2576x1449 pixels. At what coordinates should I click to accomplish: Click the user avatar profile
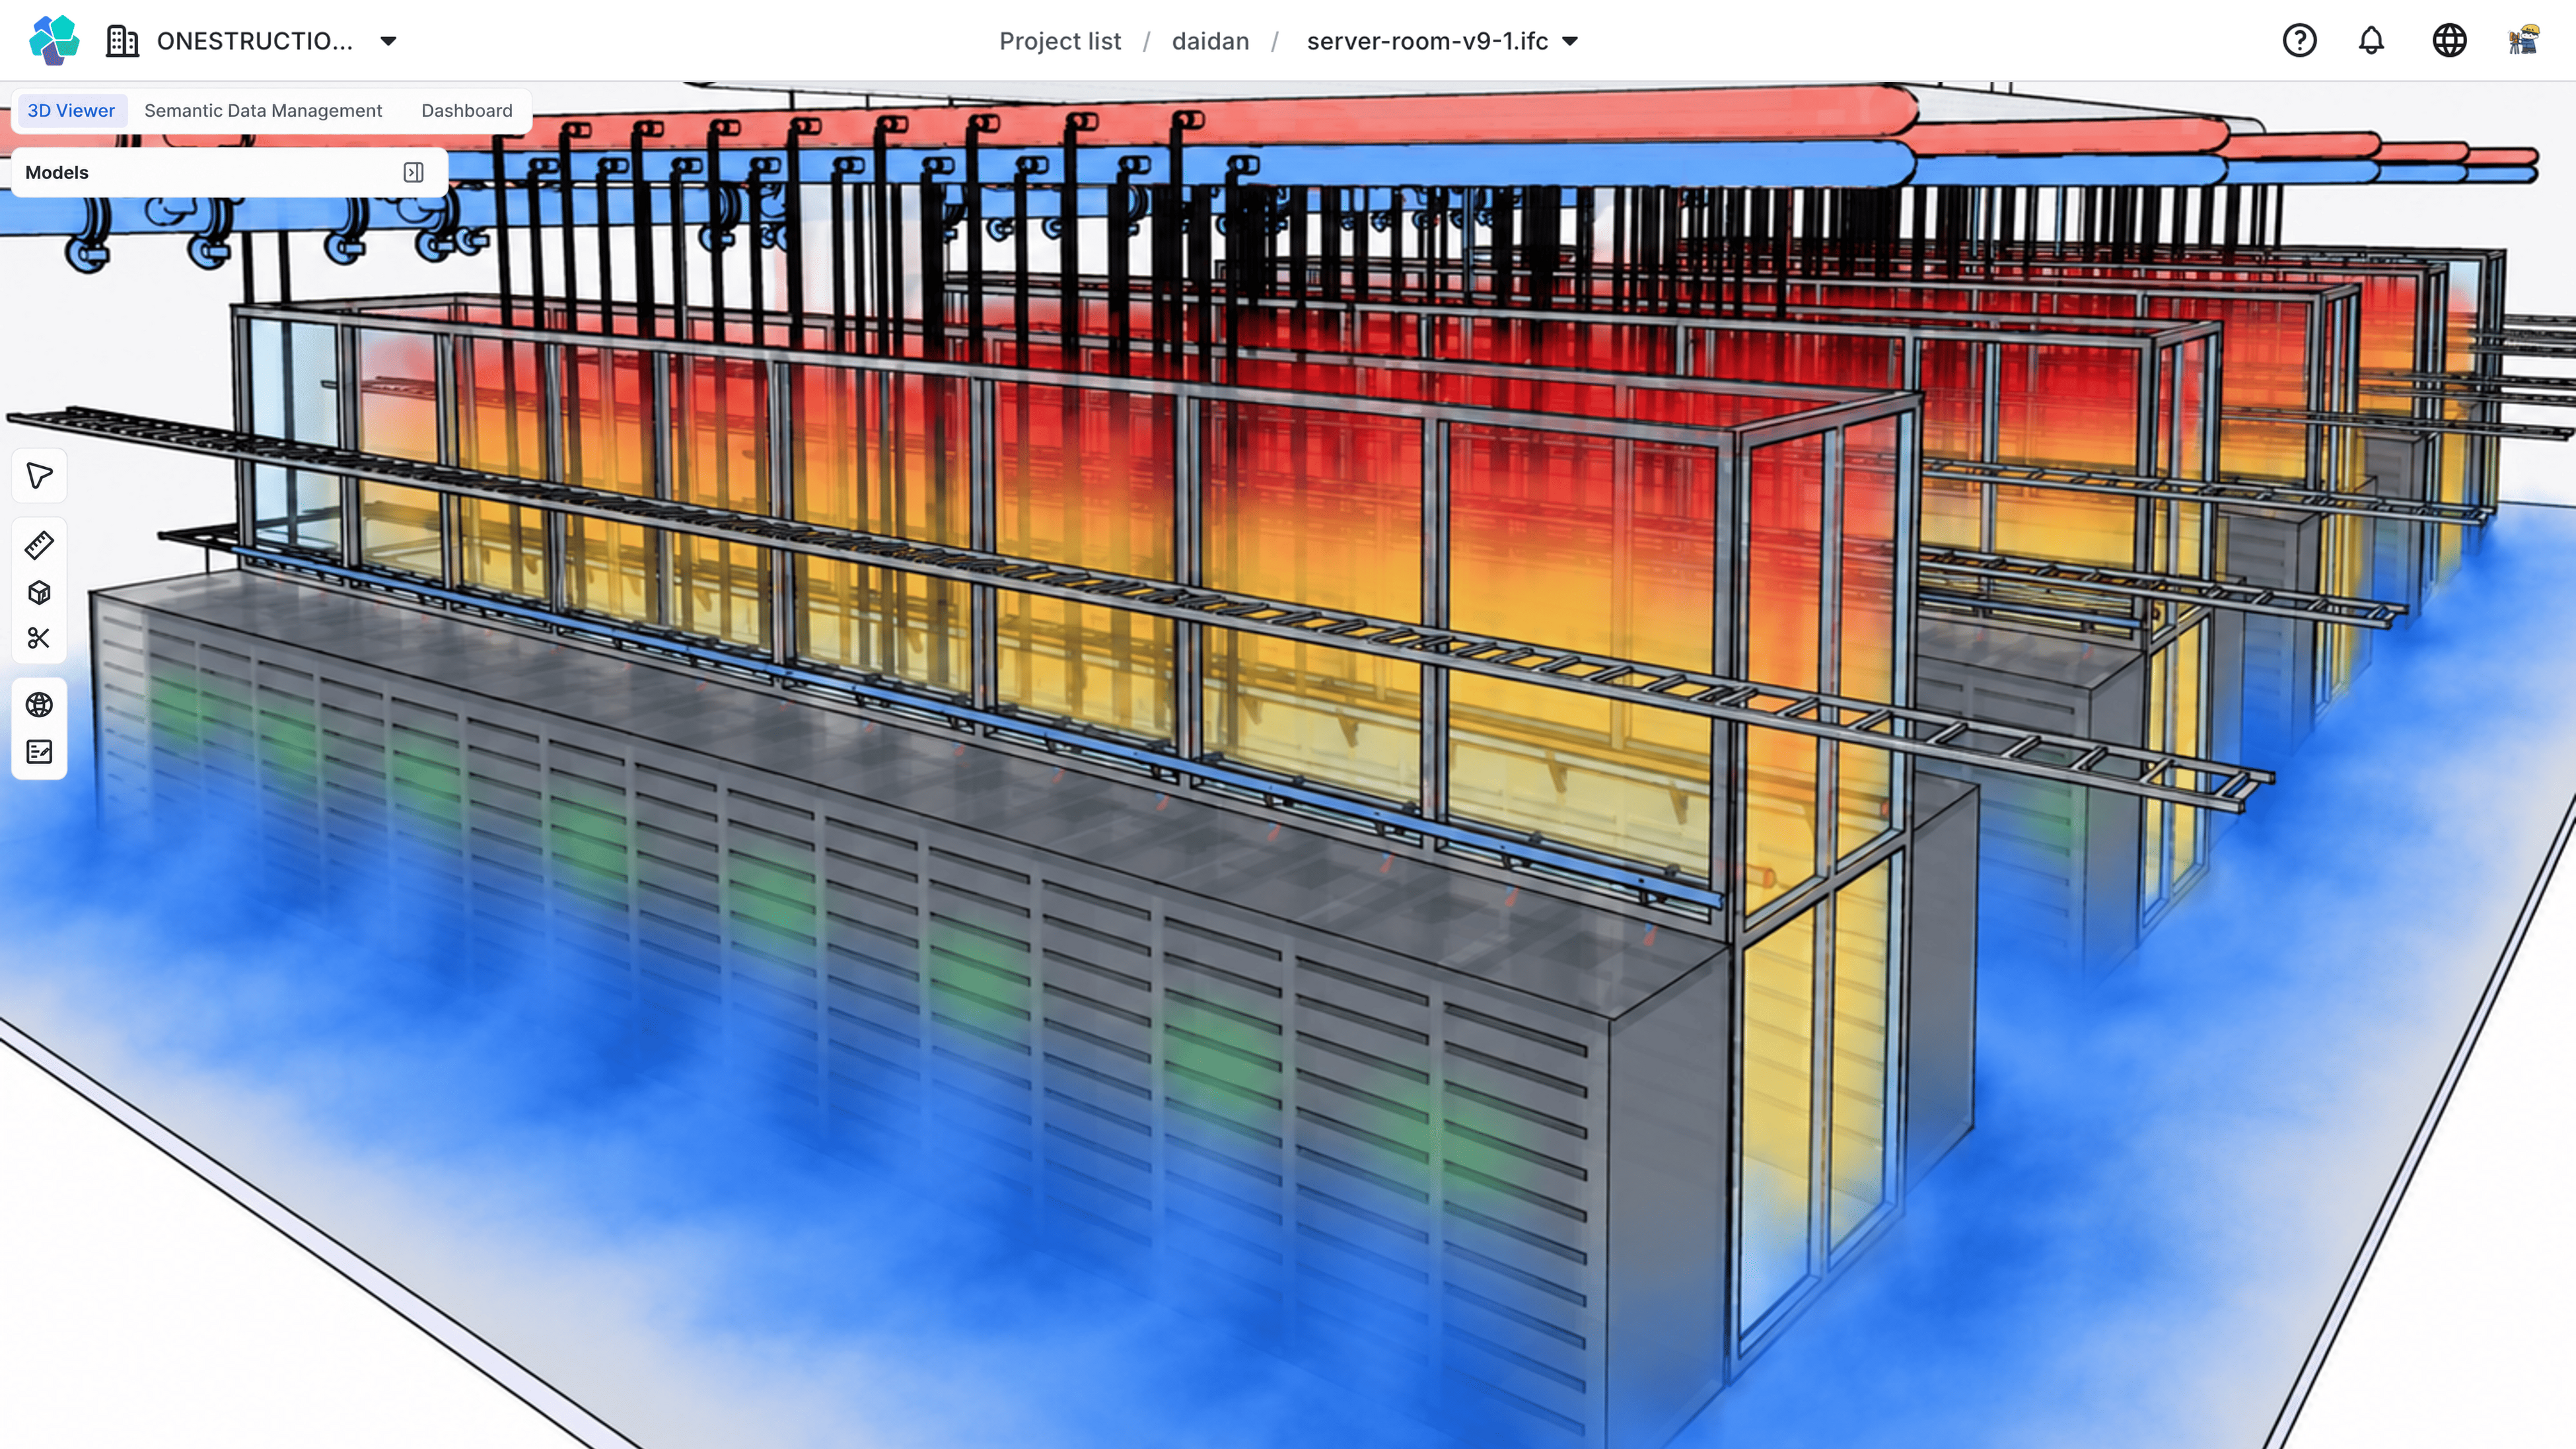2524,41
